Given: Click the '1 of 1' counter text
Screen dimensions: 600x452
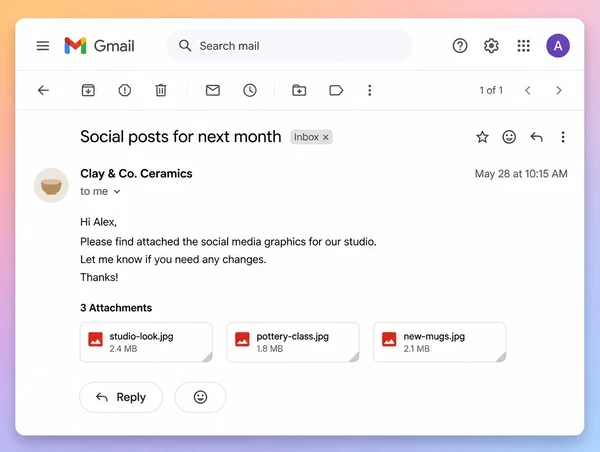Looking at the screenshot, I should [491, 90].
